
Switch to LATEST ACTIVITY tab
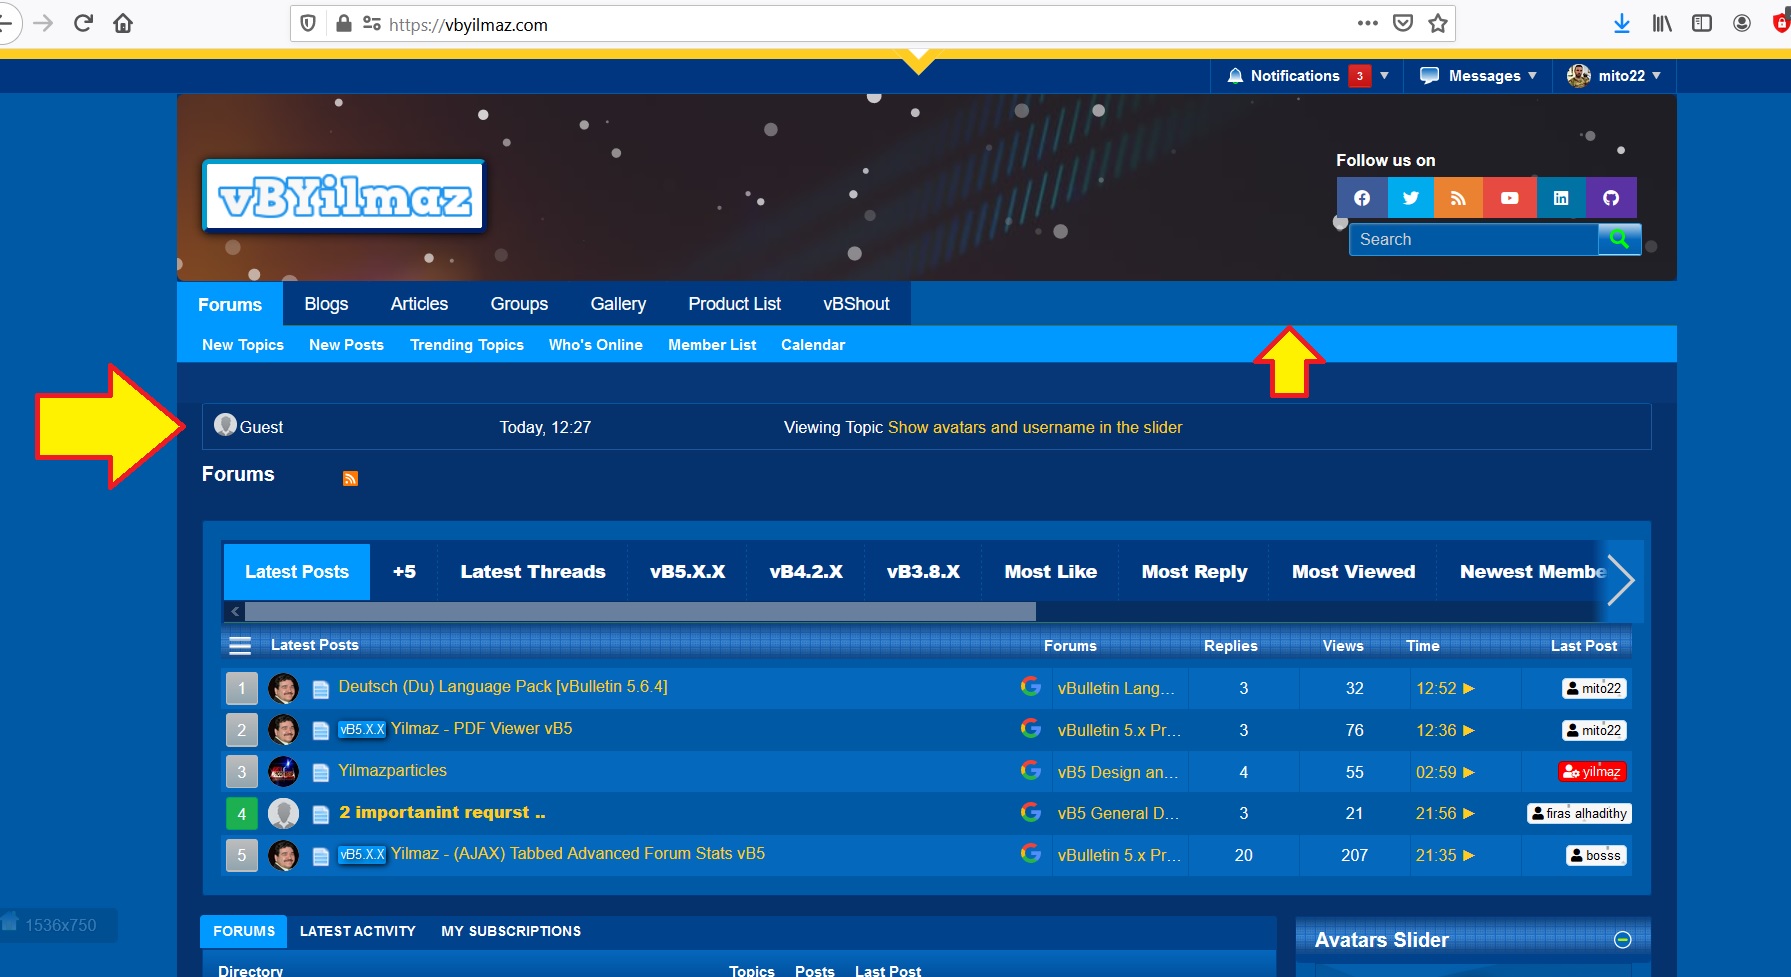[x=357, y=931]
